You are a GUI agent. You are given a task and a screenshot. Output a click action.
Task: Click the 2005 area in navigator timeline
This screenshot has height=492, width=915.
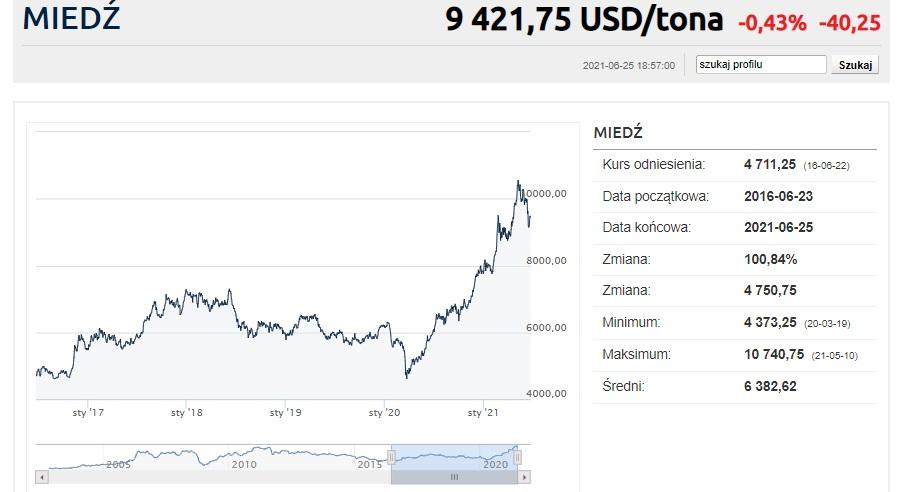click(x=118, y=464)
